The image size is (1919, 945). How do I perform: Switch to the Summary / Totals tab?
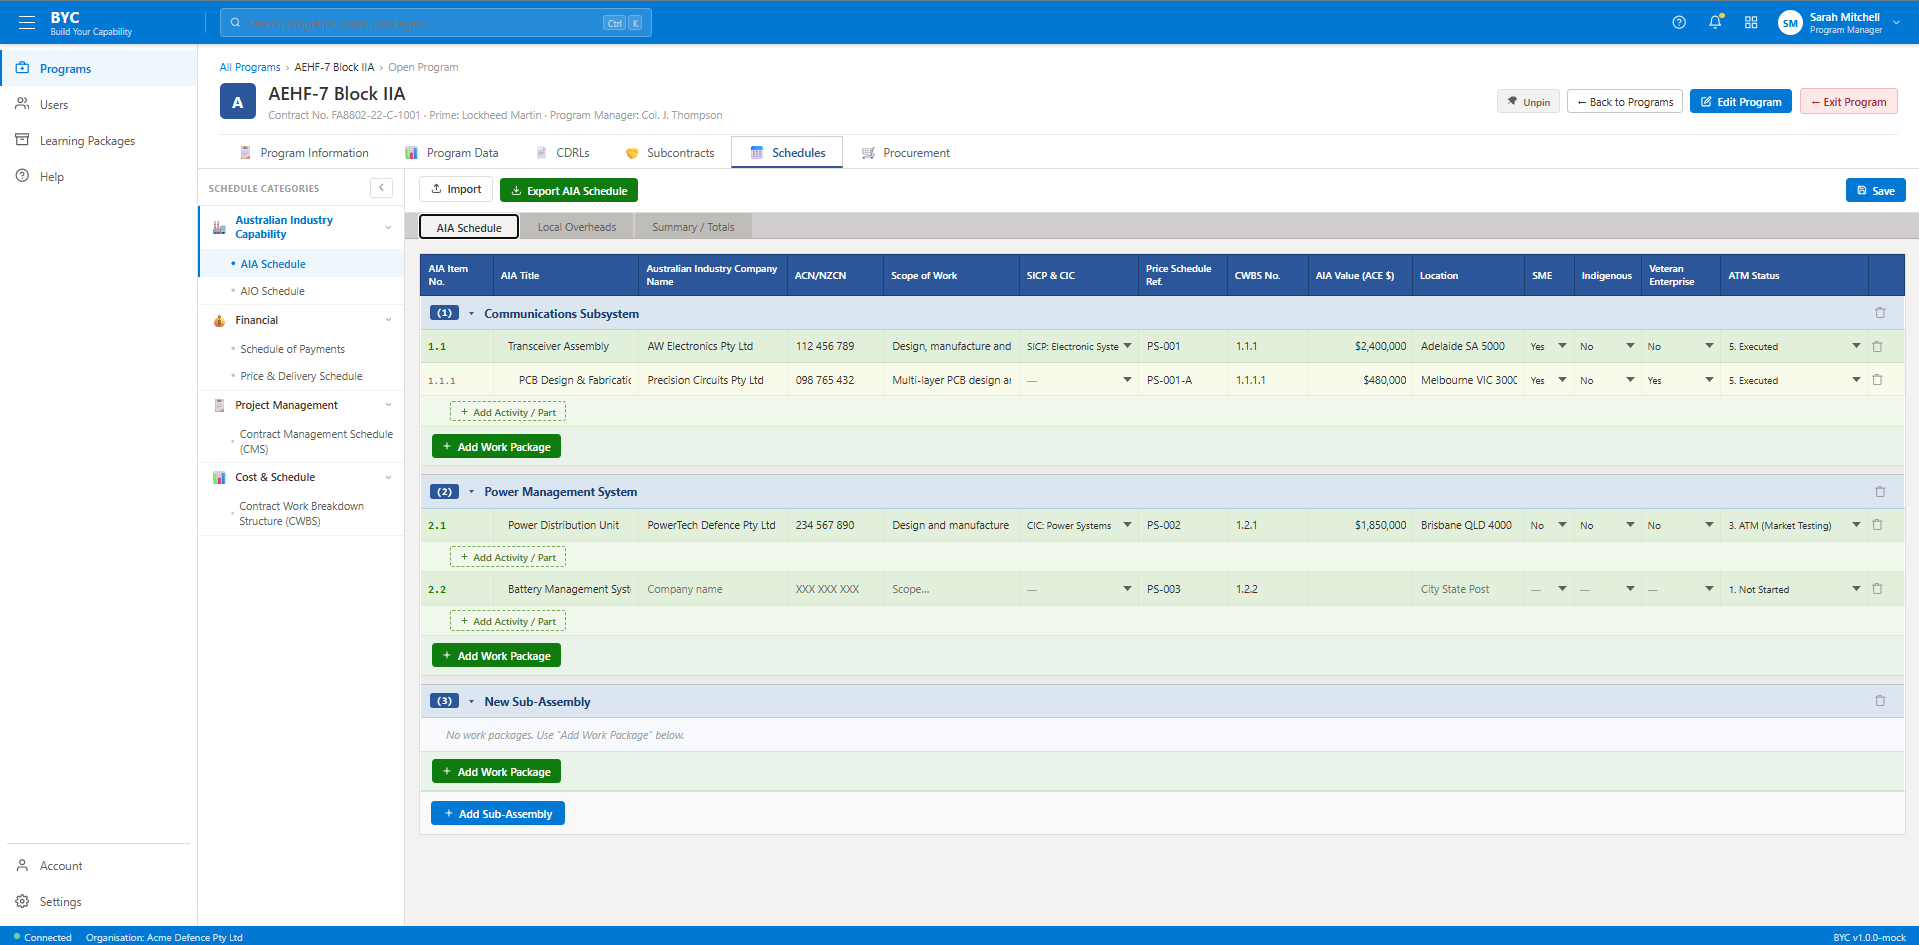tap(693, 227)
